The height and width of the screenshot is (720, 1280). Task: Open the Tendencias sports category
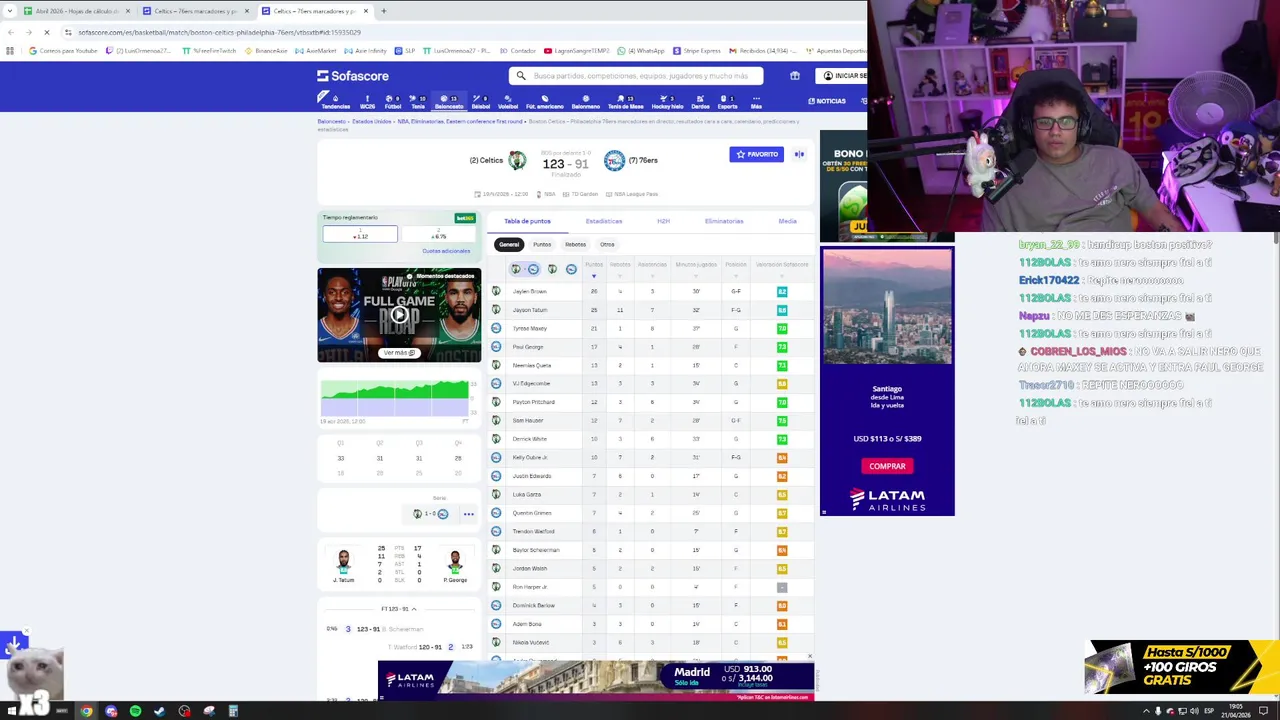tap(335, 102)
